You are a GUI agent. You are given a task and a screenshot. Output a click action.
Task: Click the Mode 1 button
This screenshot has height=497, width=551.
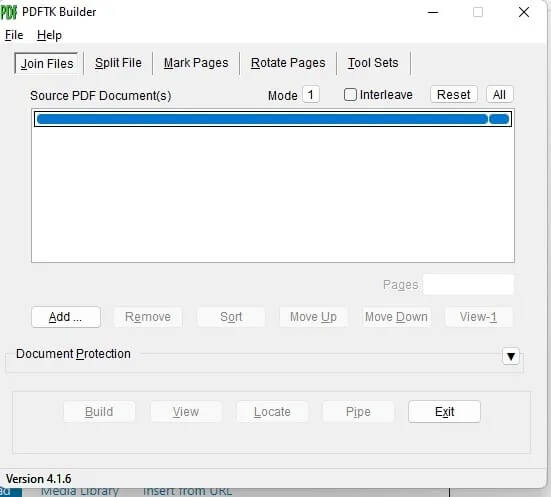[x=311, y=95]
